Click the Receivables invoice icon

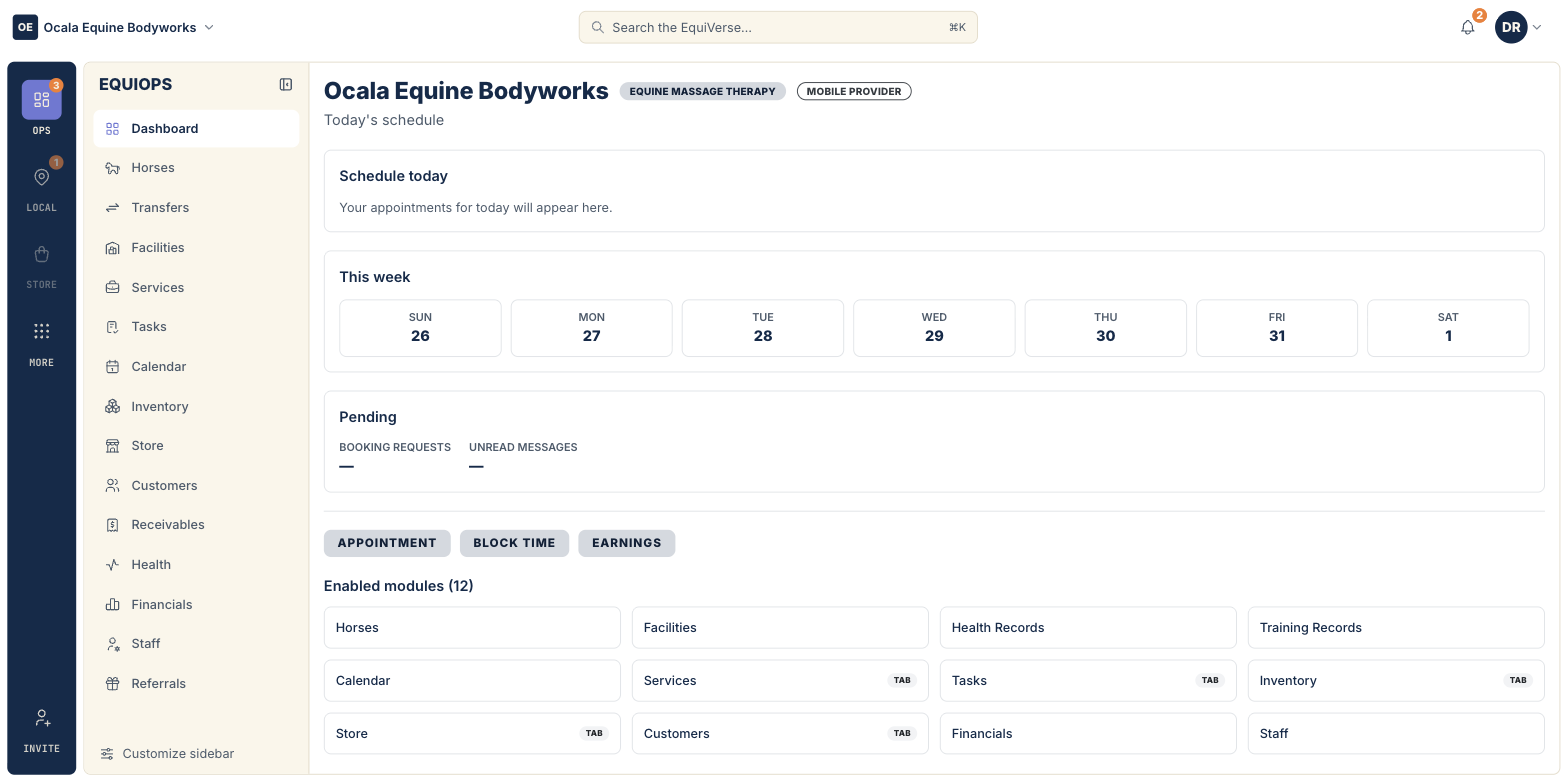click(113, 525)
